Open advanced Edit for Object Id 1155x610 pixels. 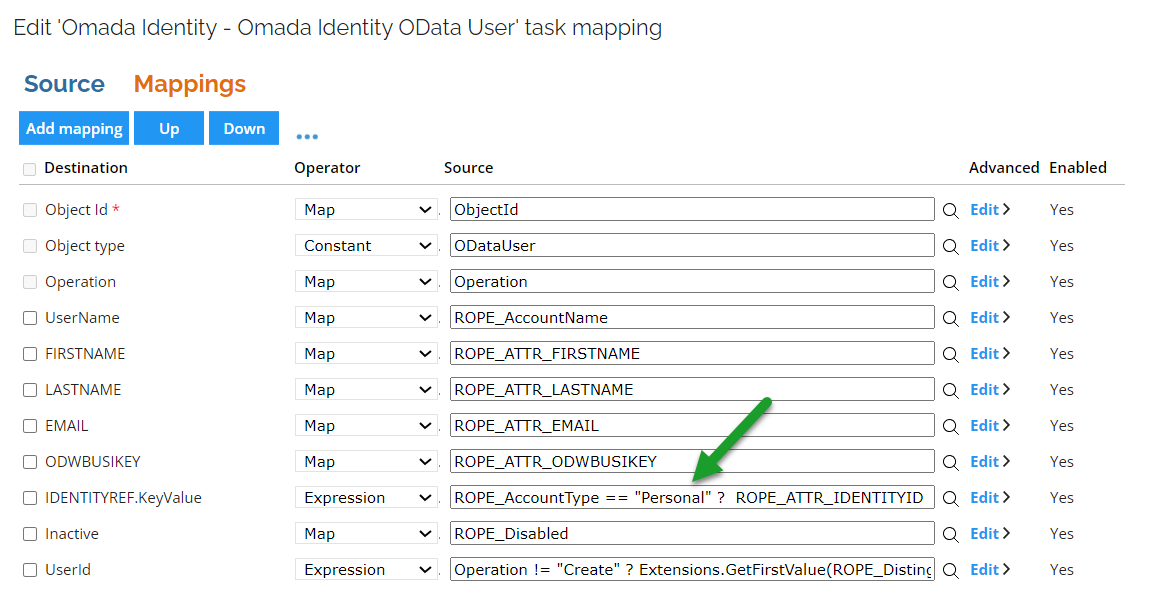[989, 209]
